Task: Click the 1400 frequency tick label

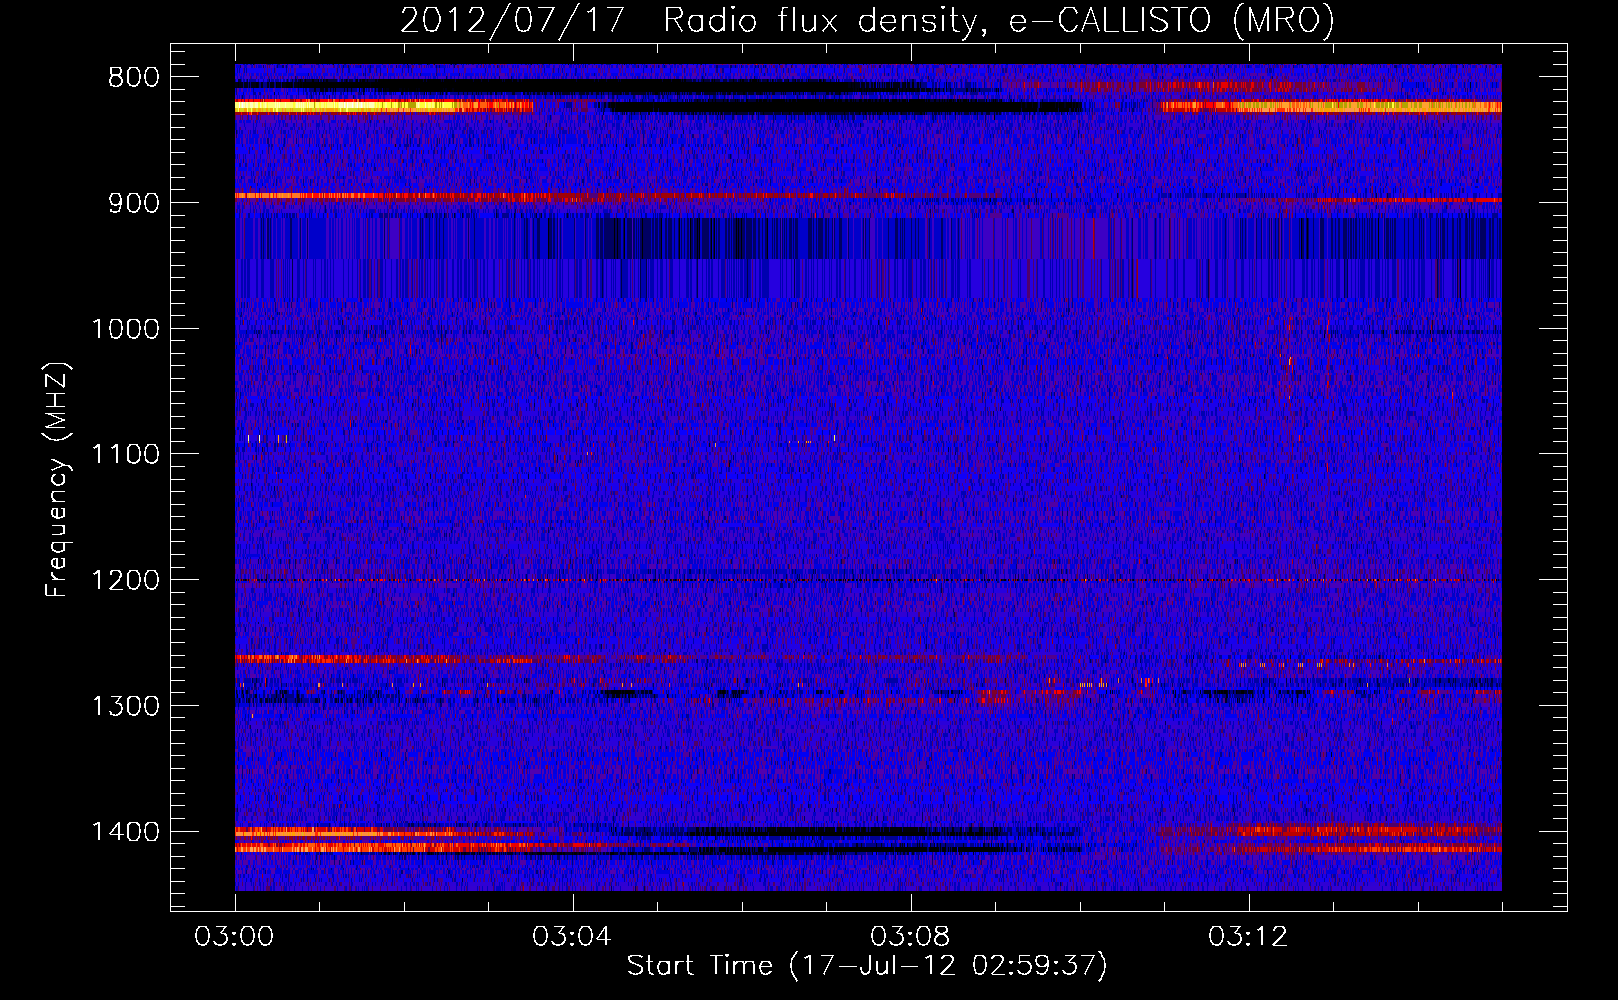Action: (125, 832)
